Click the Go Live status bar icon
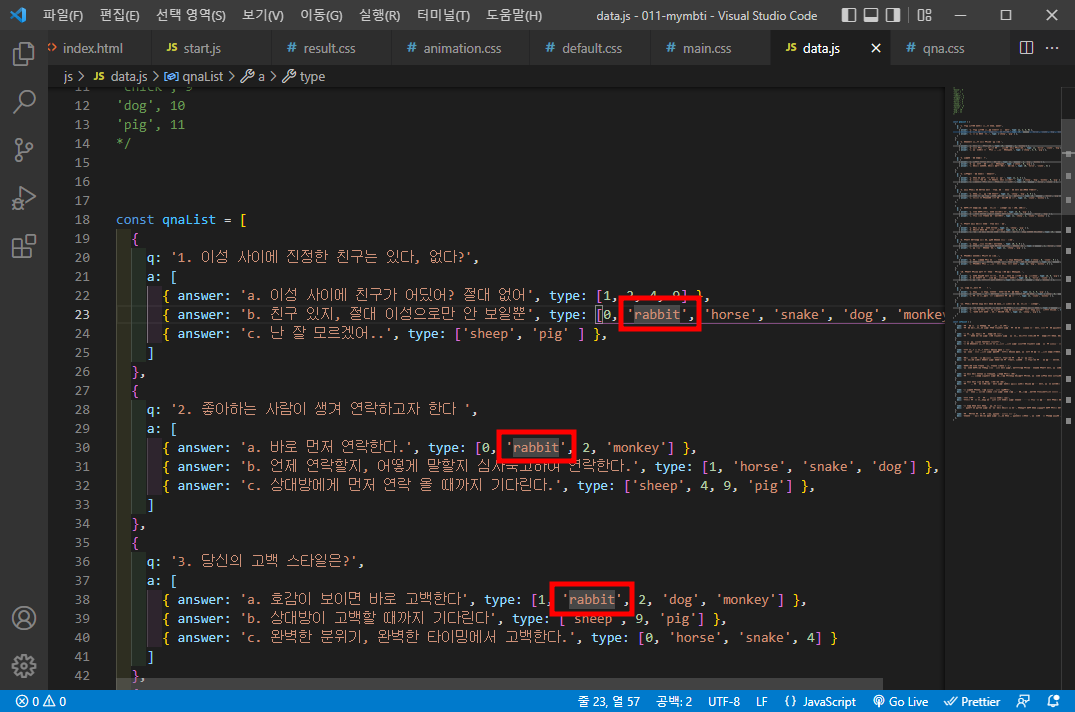Viewport: 1075px width, 712px height. point(900,701)
